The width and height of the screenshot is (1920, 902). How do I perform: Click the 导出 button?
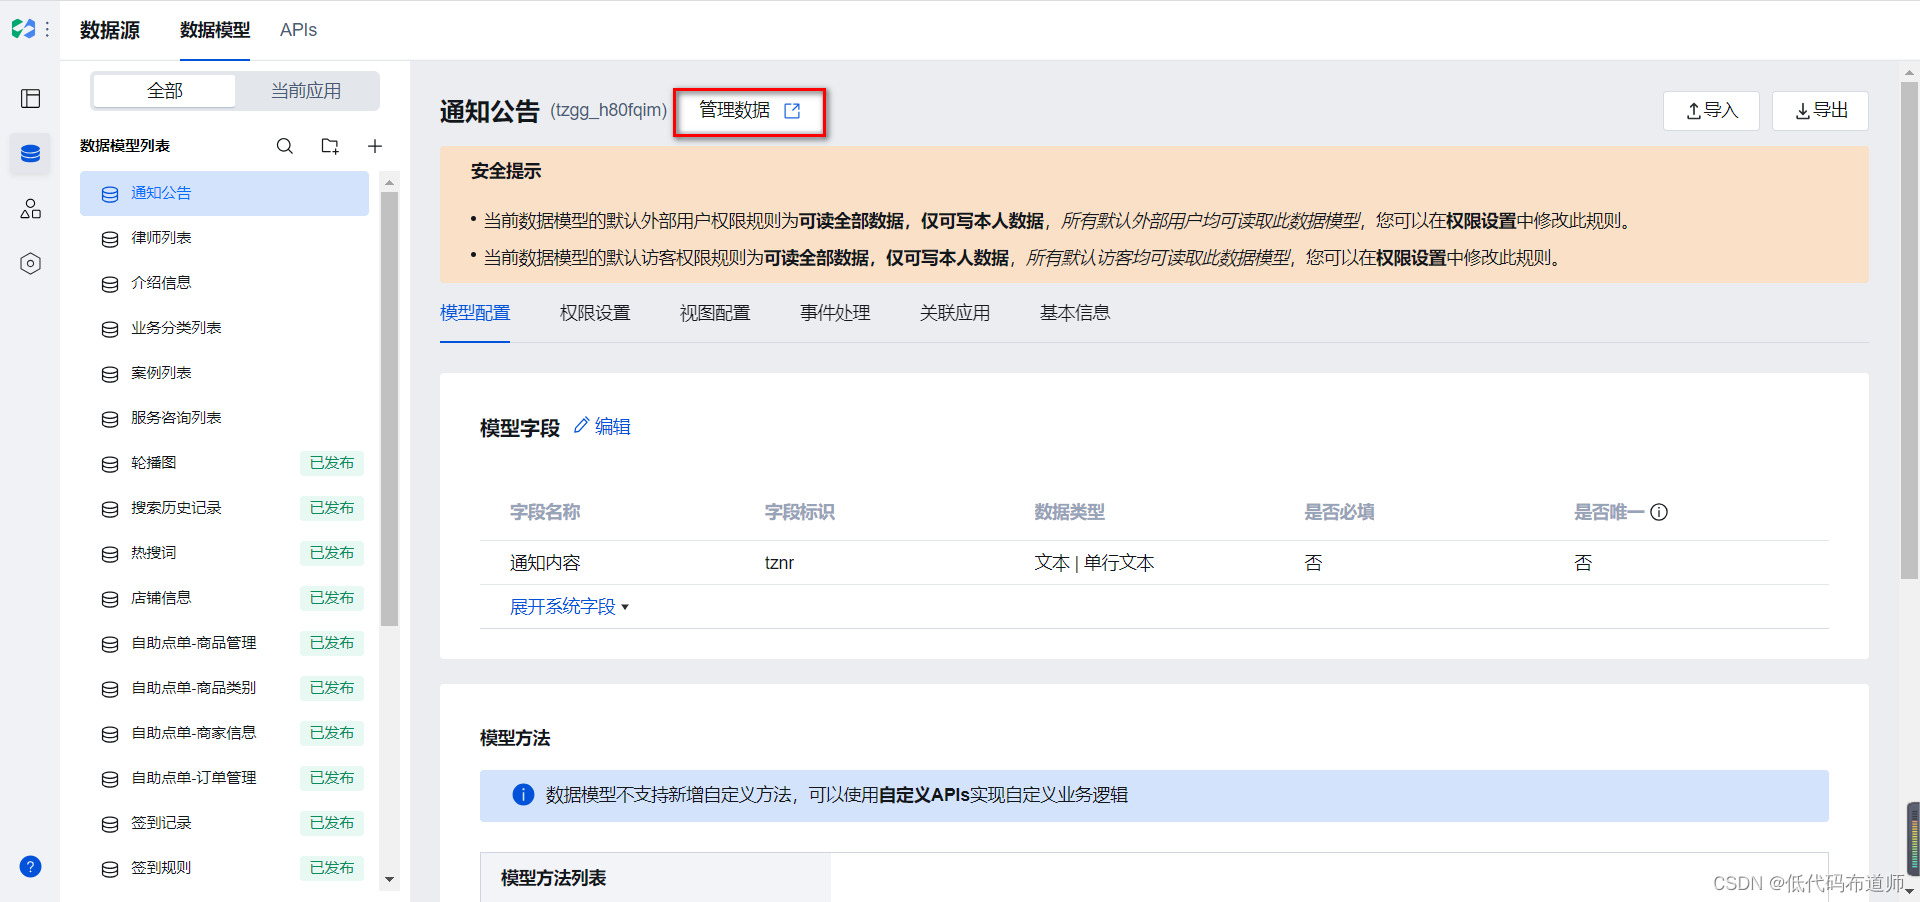(x=1820, y=111)
